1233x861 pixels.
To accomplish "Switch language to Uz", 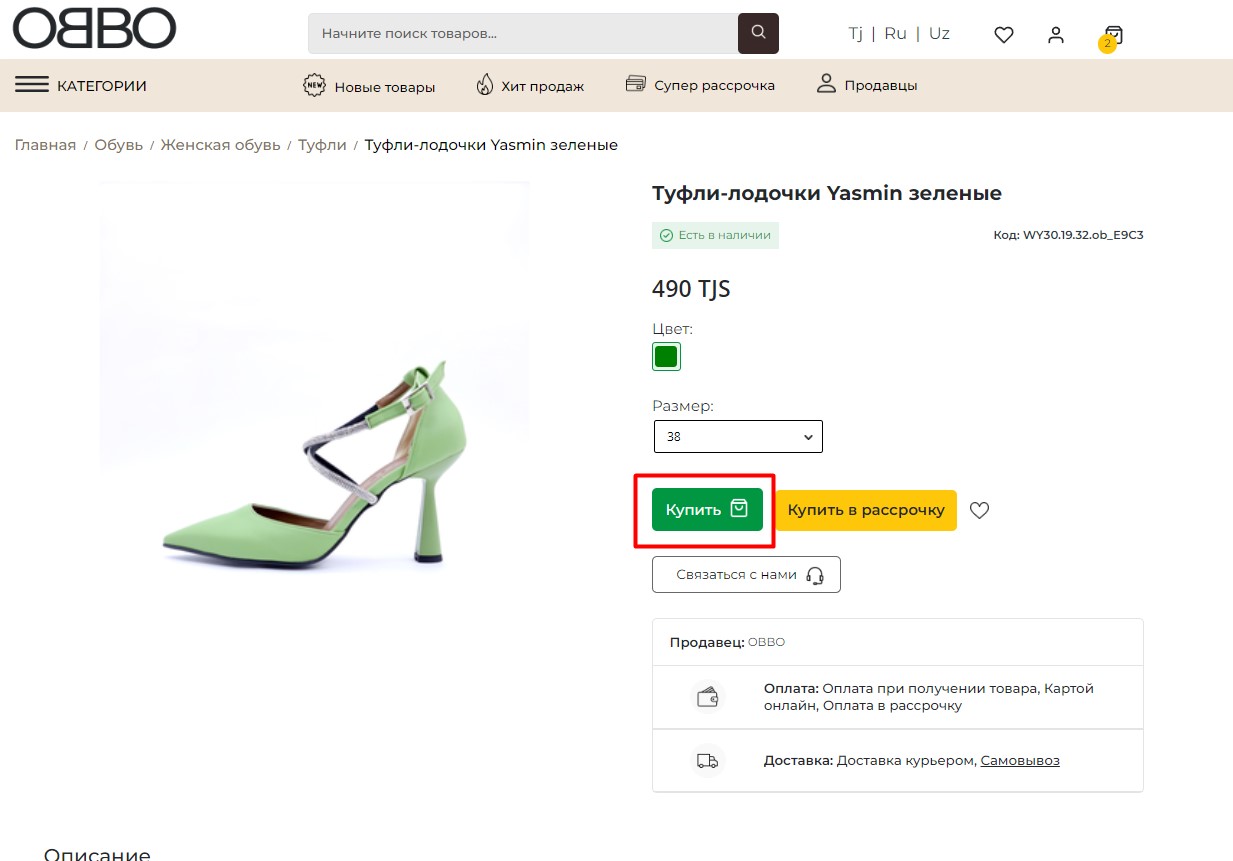I will tap(939, 34).
